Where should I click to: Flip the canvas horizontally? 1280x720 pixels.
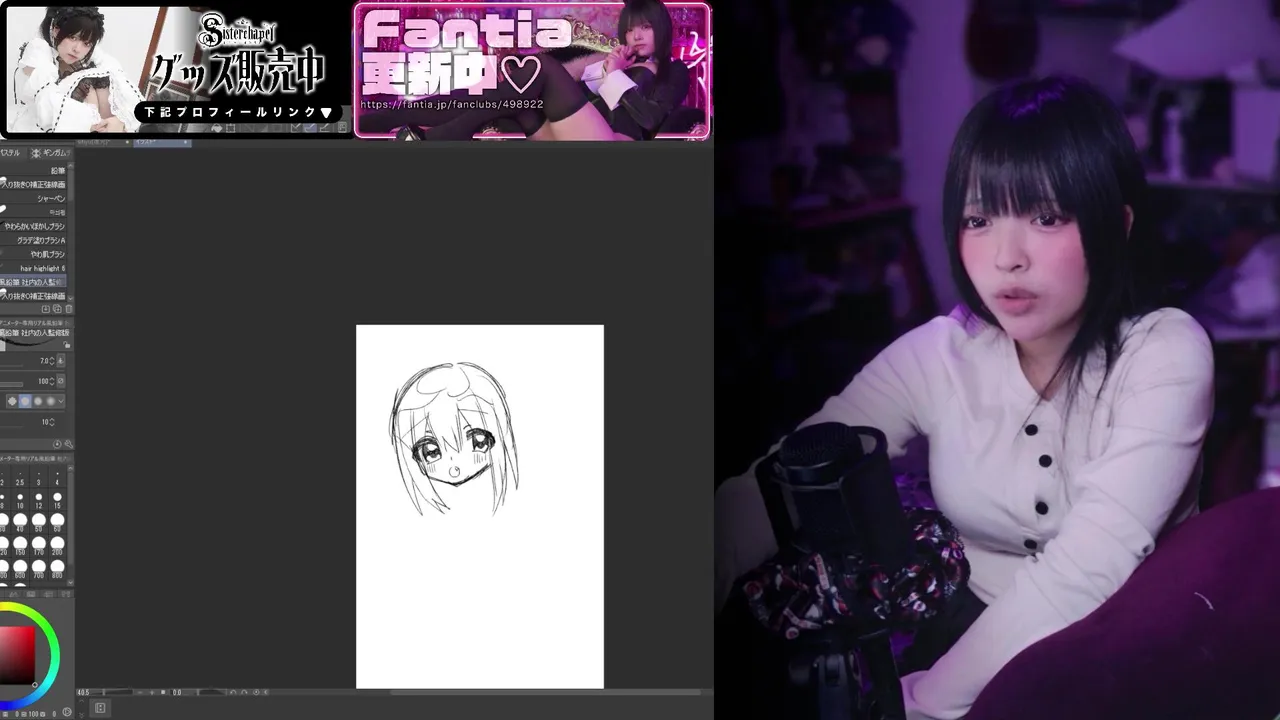pos(266,692)
